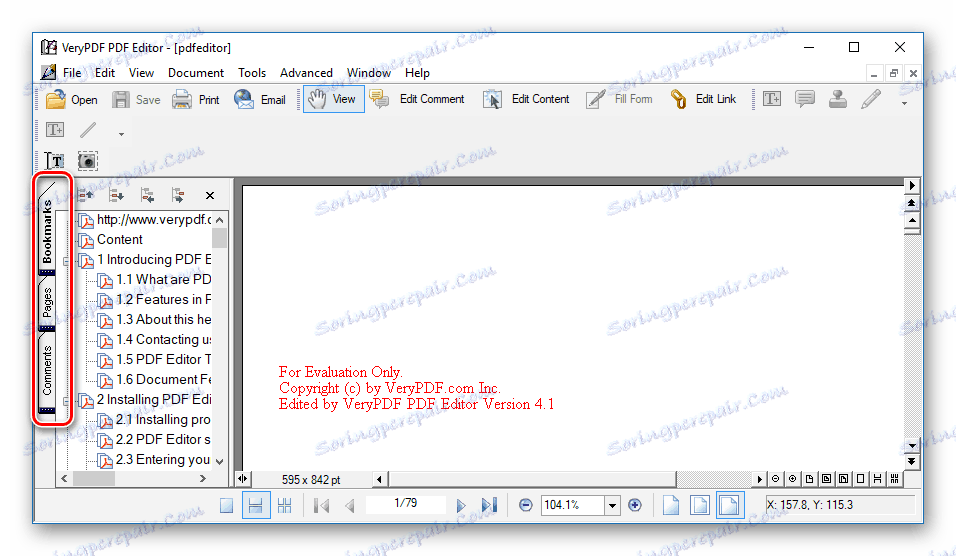
Task: Zoom in with the plus magnifier button
Action: (x=635, y=505)
